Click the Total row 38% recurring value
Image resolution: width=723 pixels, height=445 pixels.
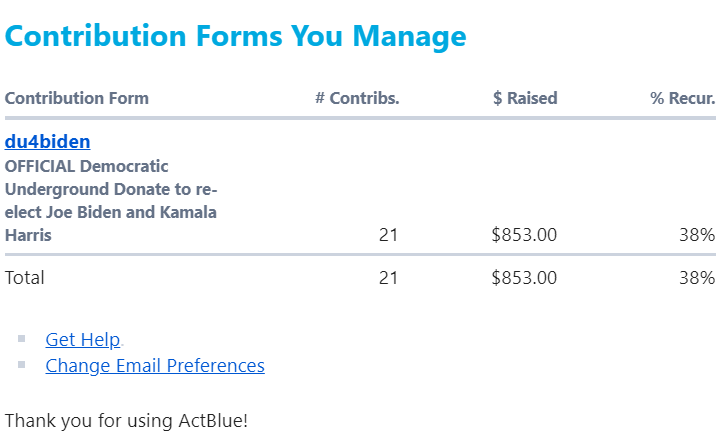coord(696,278)
